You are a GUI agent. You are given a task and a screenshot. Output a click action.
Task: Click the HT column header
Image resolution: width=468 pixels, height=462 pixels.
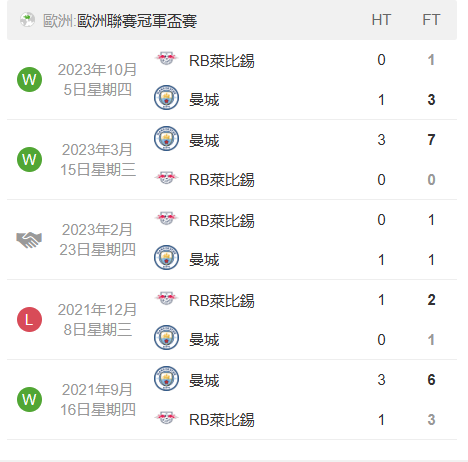[x=381, y=20]
